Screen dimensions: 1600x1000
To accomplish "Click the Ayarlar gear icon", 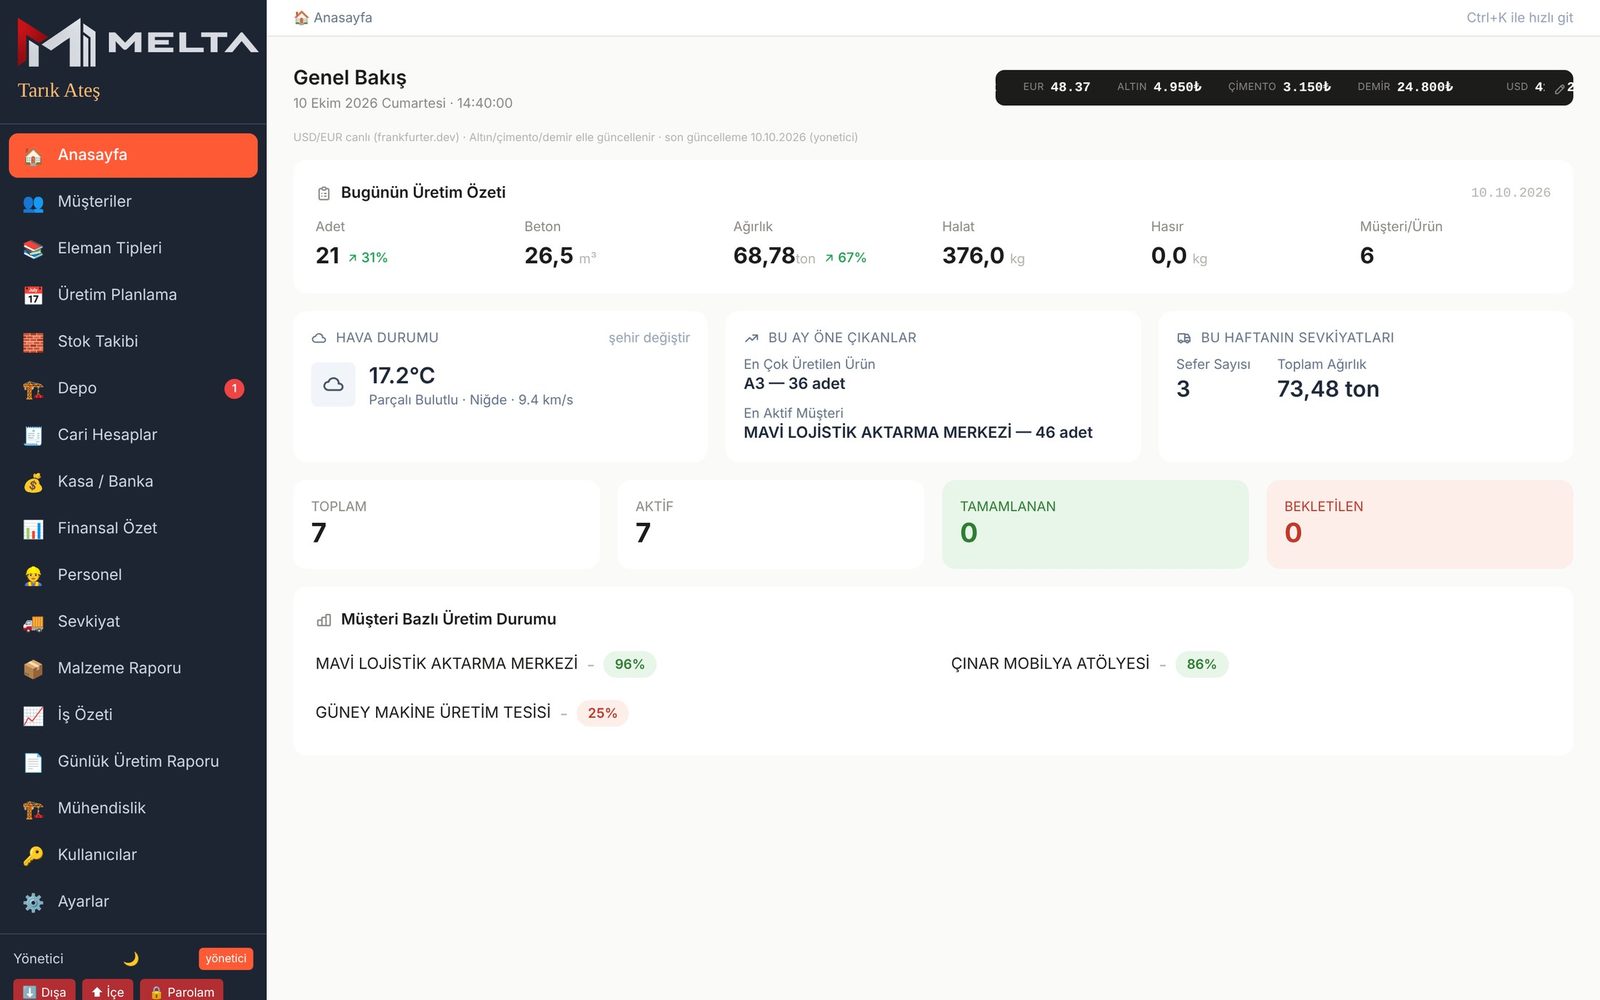I will (x=33, y=902).
